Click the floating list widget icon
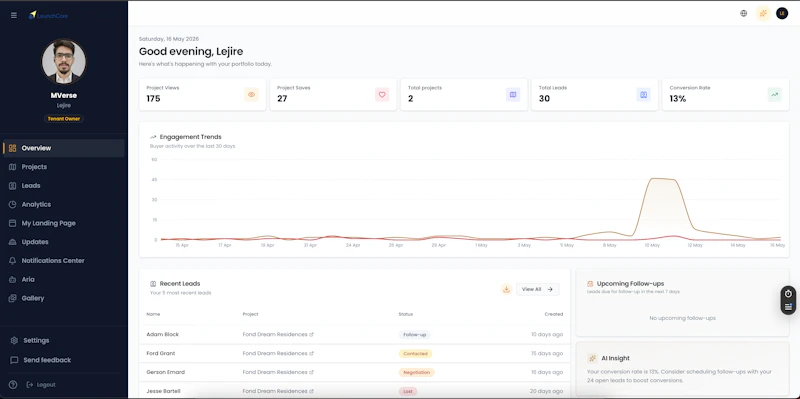The width and height of the screenshot is (800, 399). [x=788, y=307]
